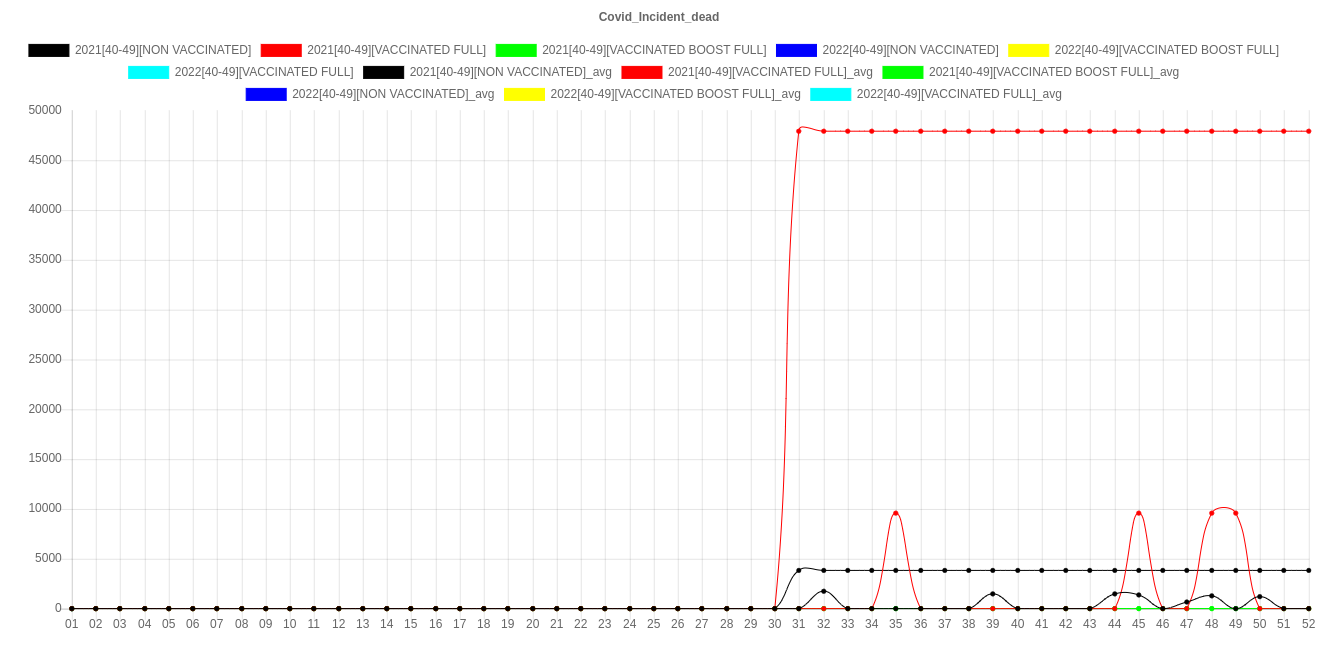Viewport: 1318px width, 659px height.
Task: Click blue swatch for 2022[40-49][NON VACCINATED]
Action: point(795,50)
